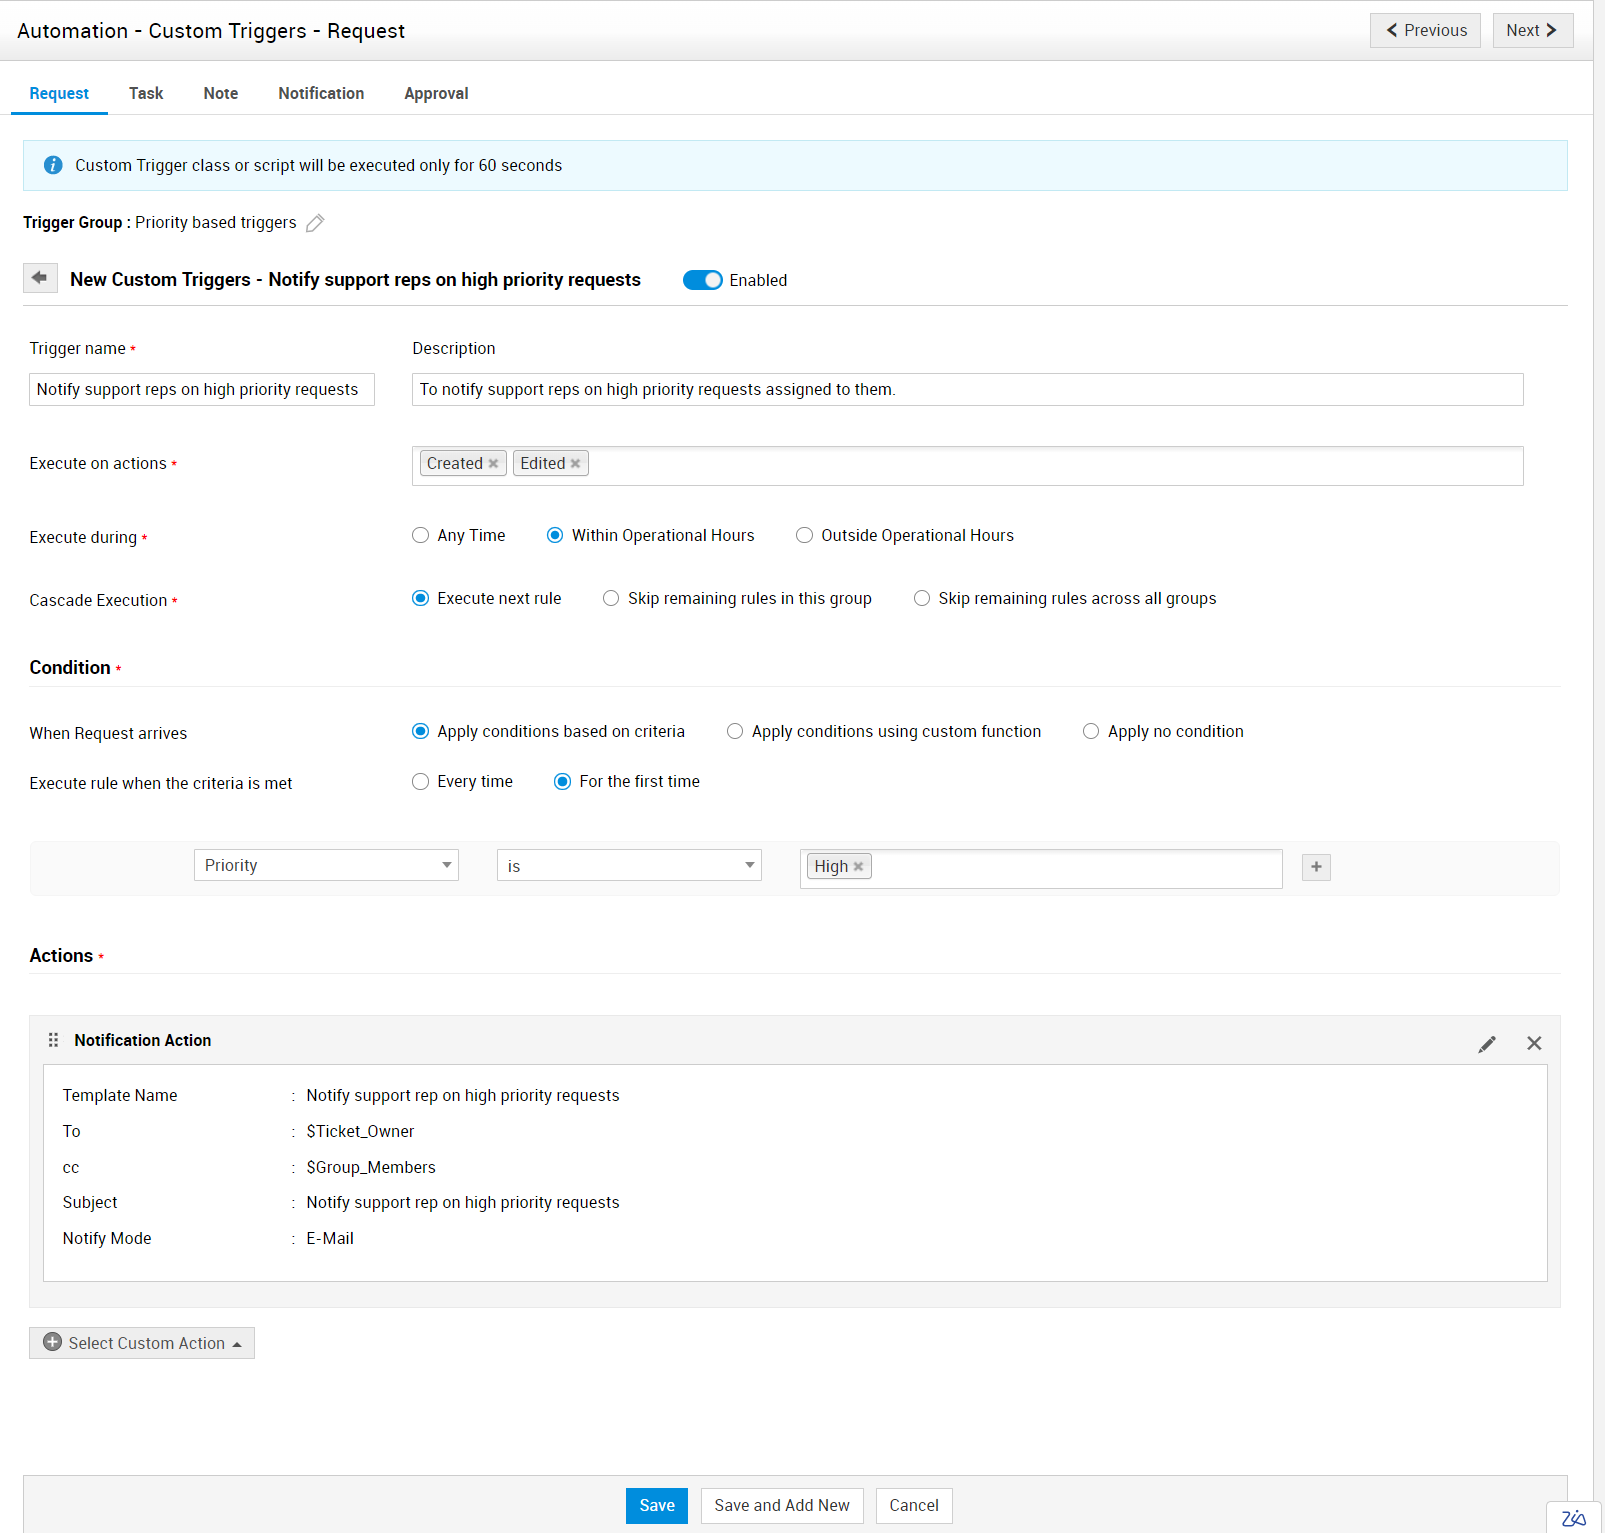The image size is (1605, 1533).
Task: Click into the Description text field
Action: pyautogui.click(x=967, y=390)
